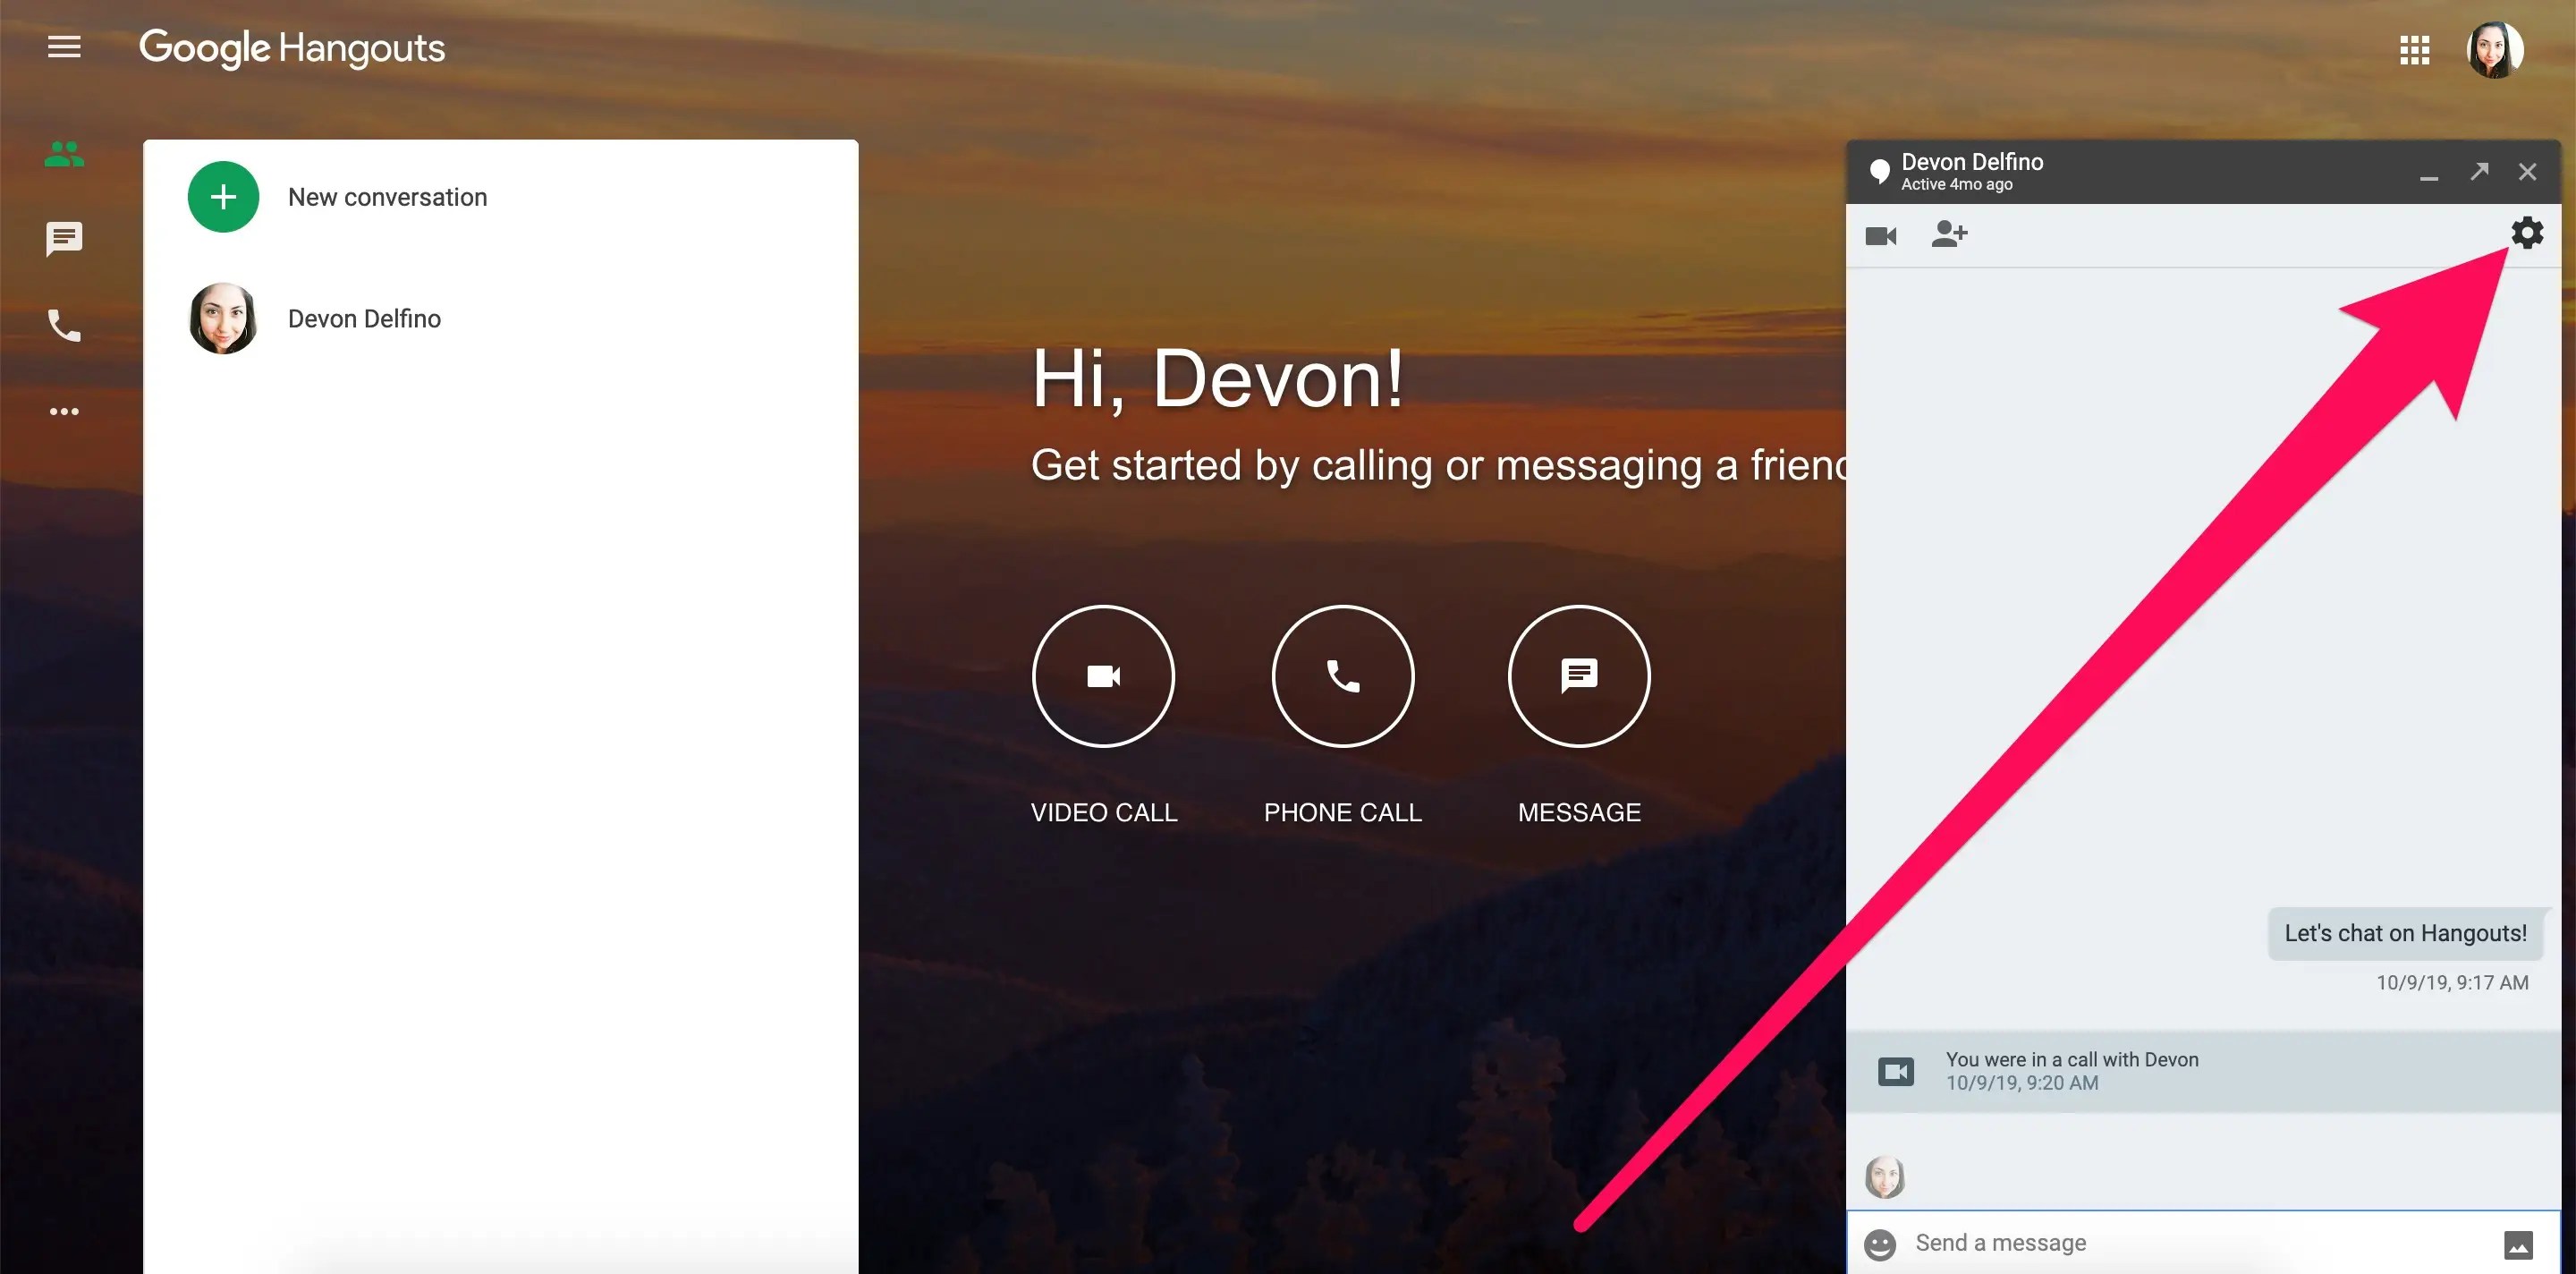This screenshot has width=2576, height=1274.
Task: Open the emoji picker in the chat
Action: pos(1880,1244)
